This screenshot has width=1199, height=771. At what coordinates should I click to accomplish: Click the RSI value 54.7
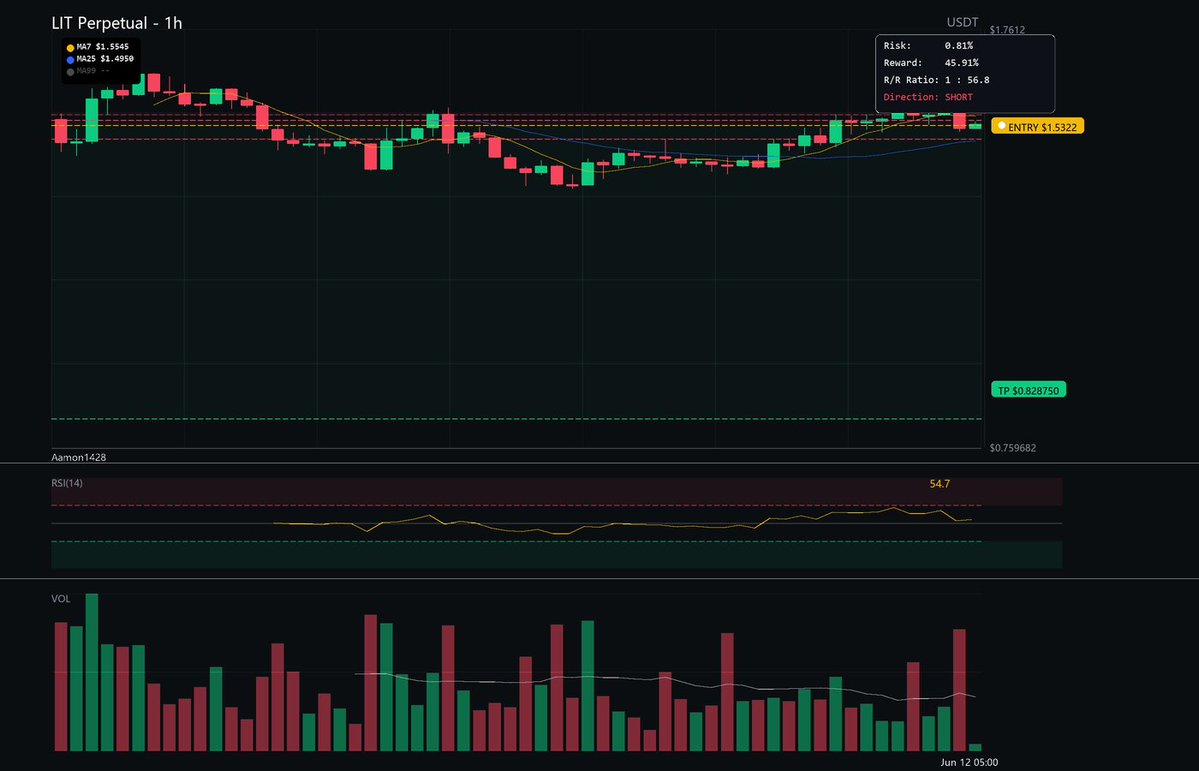pyautogui.click(x=939, y=483)
